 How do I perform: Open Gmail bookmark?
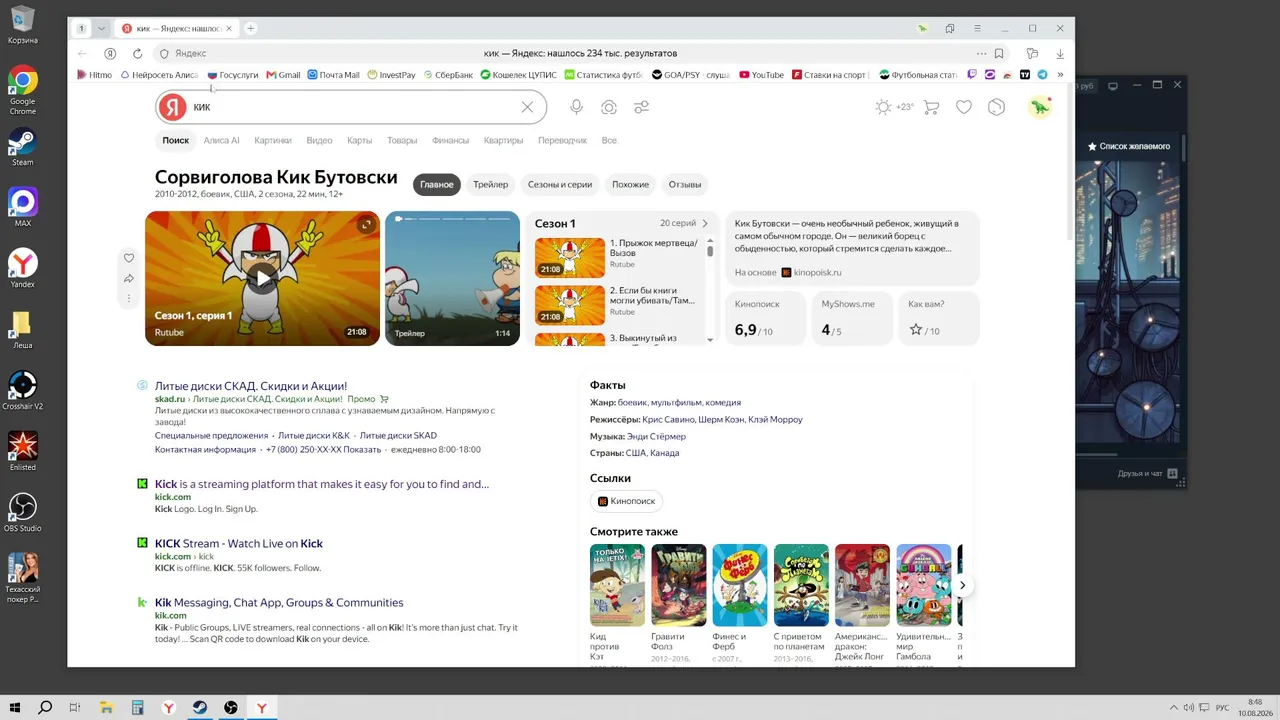pyautogui.click(x=283, y=75)
